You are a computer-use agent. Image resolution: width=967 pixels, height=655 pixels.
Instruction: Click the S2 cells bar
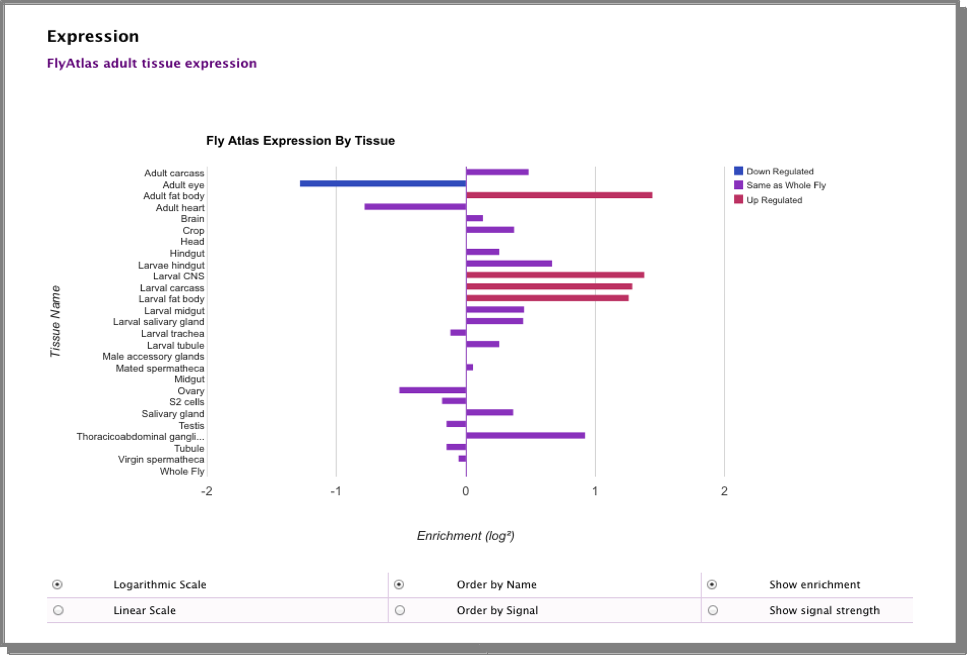pos(454,401)
